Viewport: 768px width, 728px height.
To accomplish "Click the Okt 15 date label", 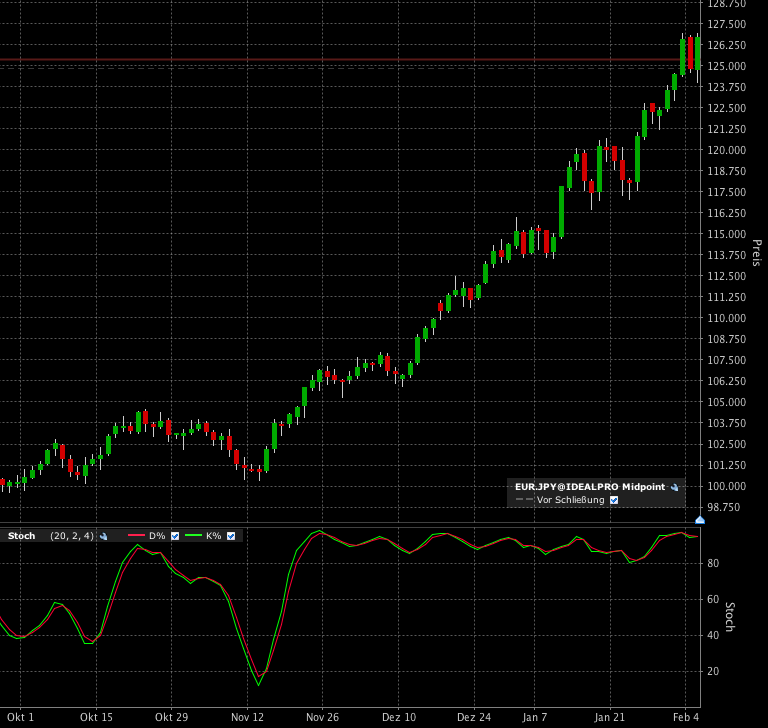I will [96, 717].
